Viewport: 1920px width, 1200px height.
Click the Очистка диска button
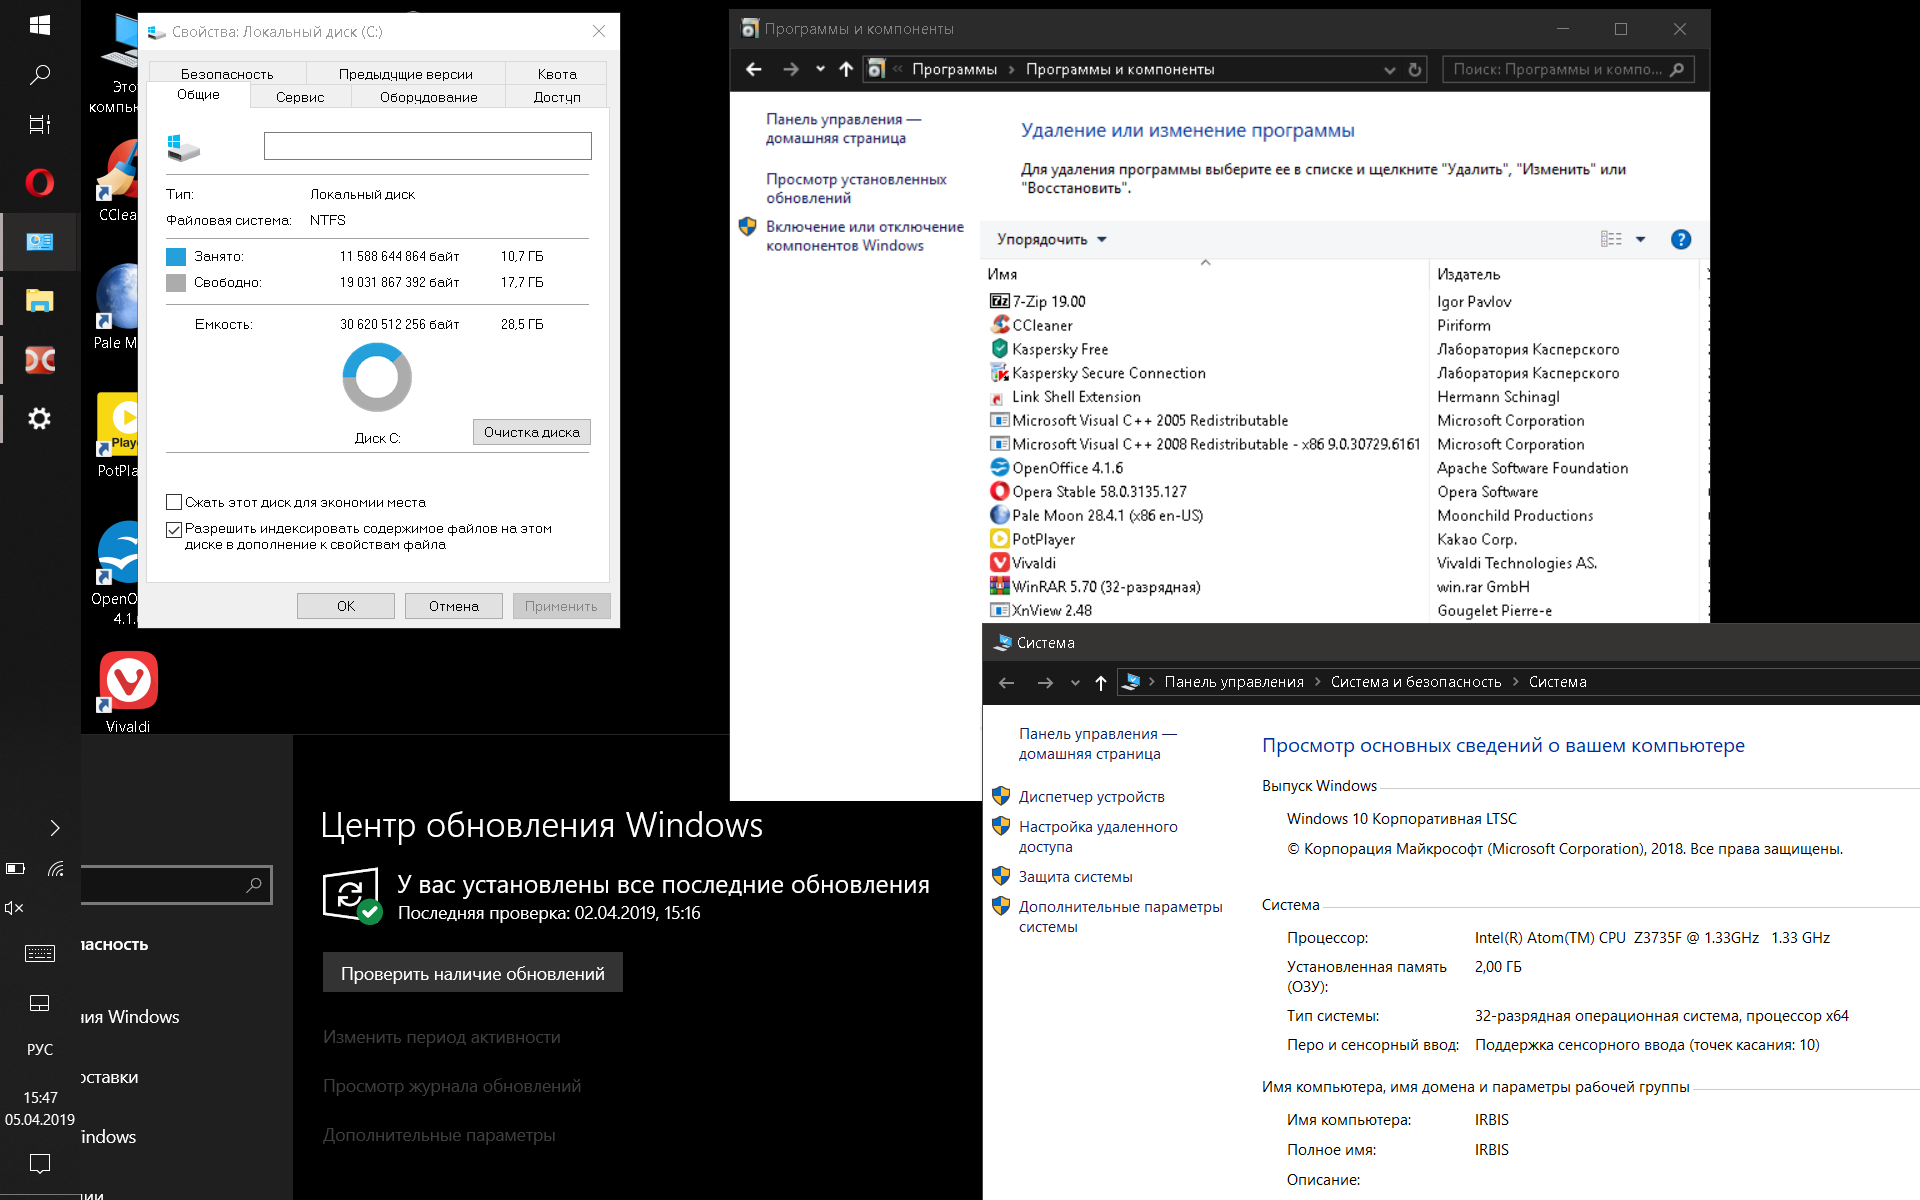click(x=531, y=432)
